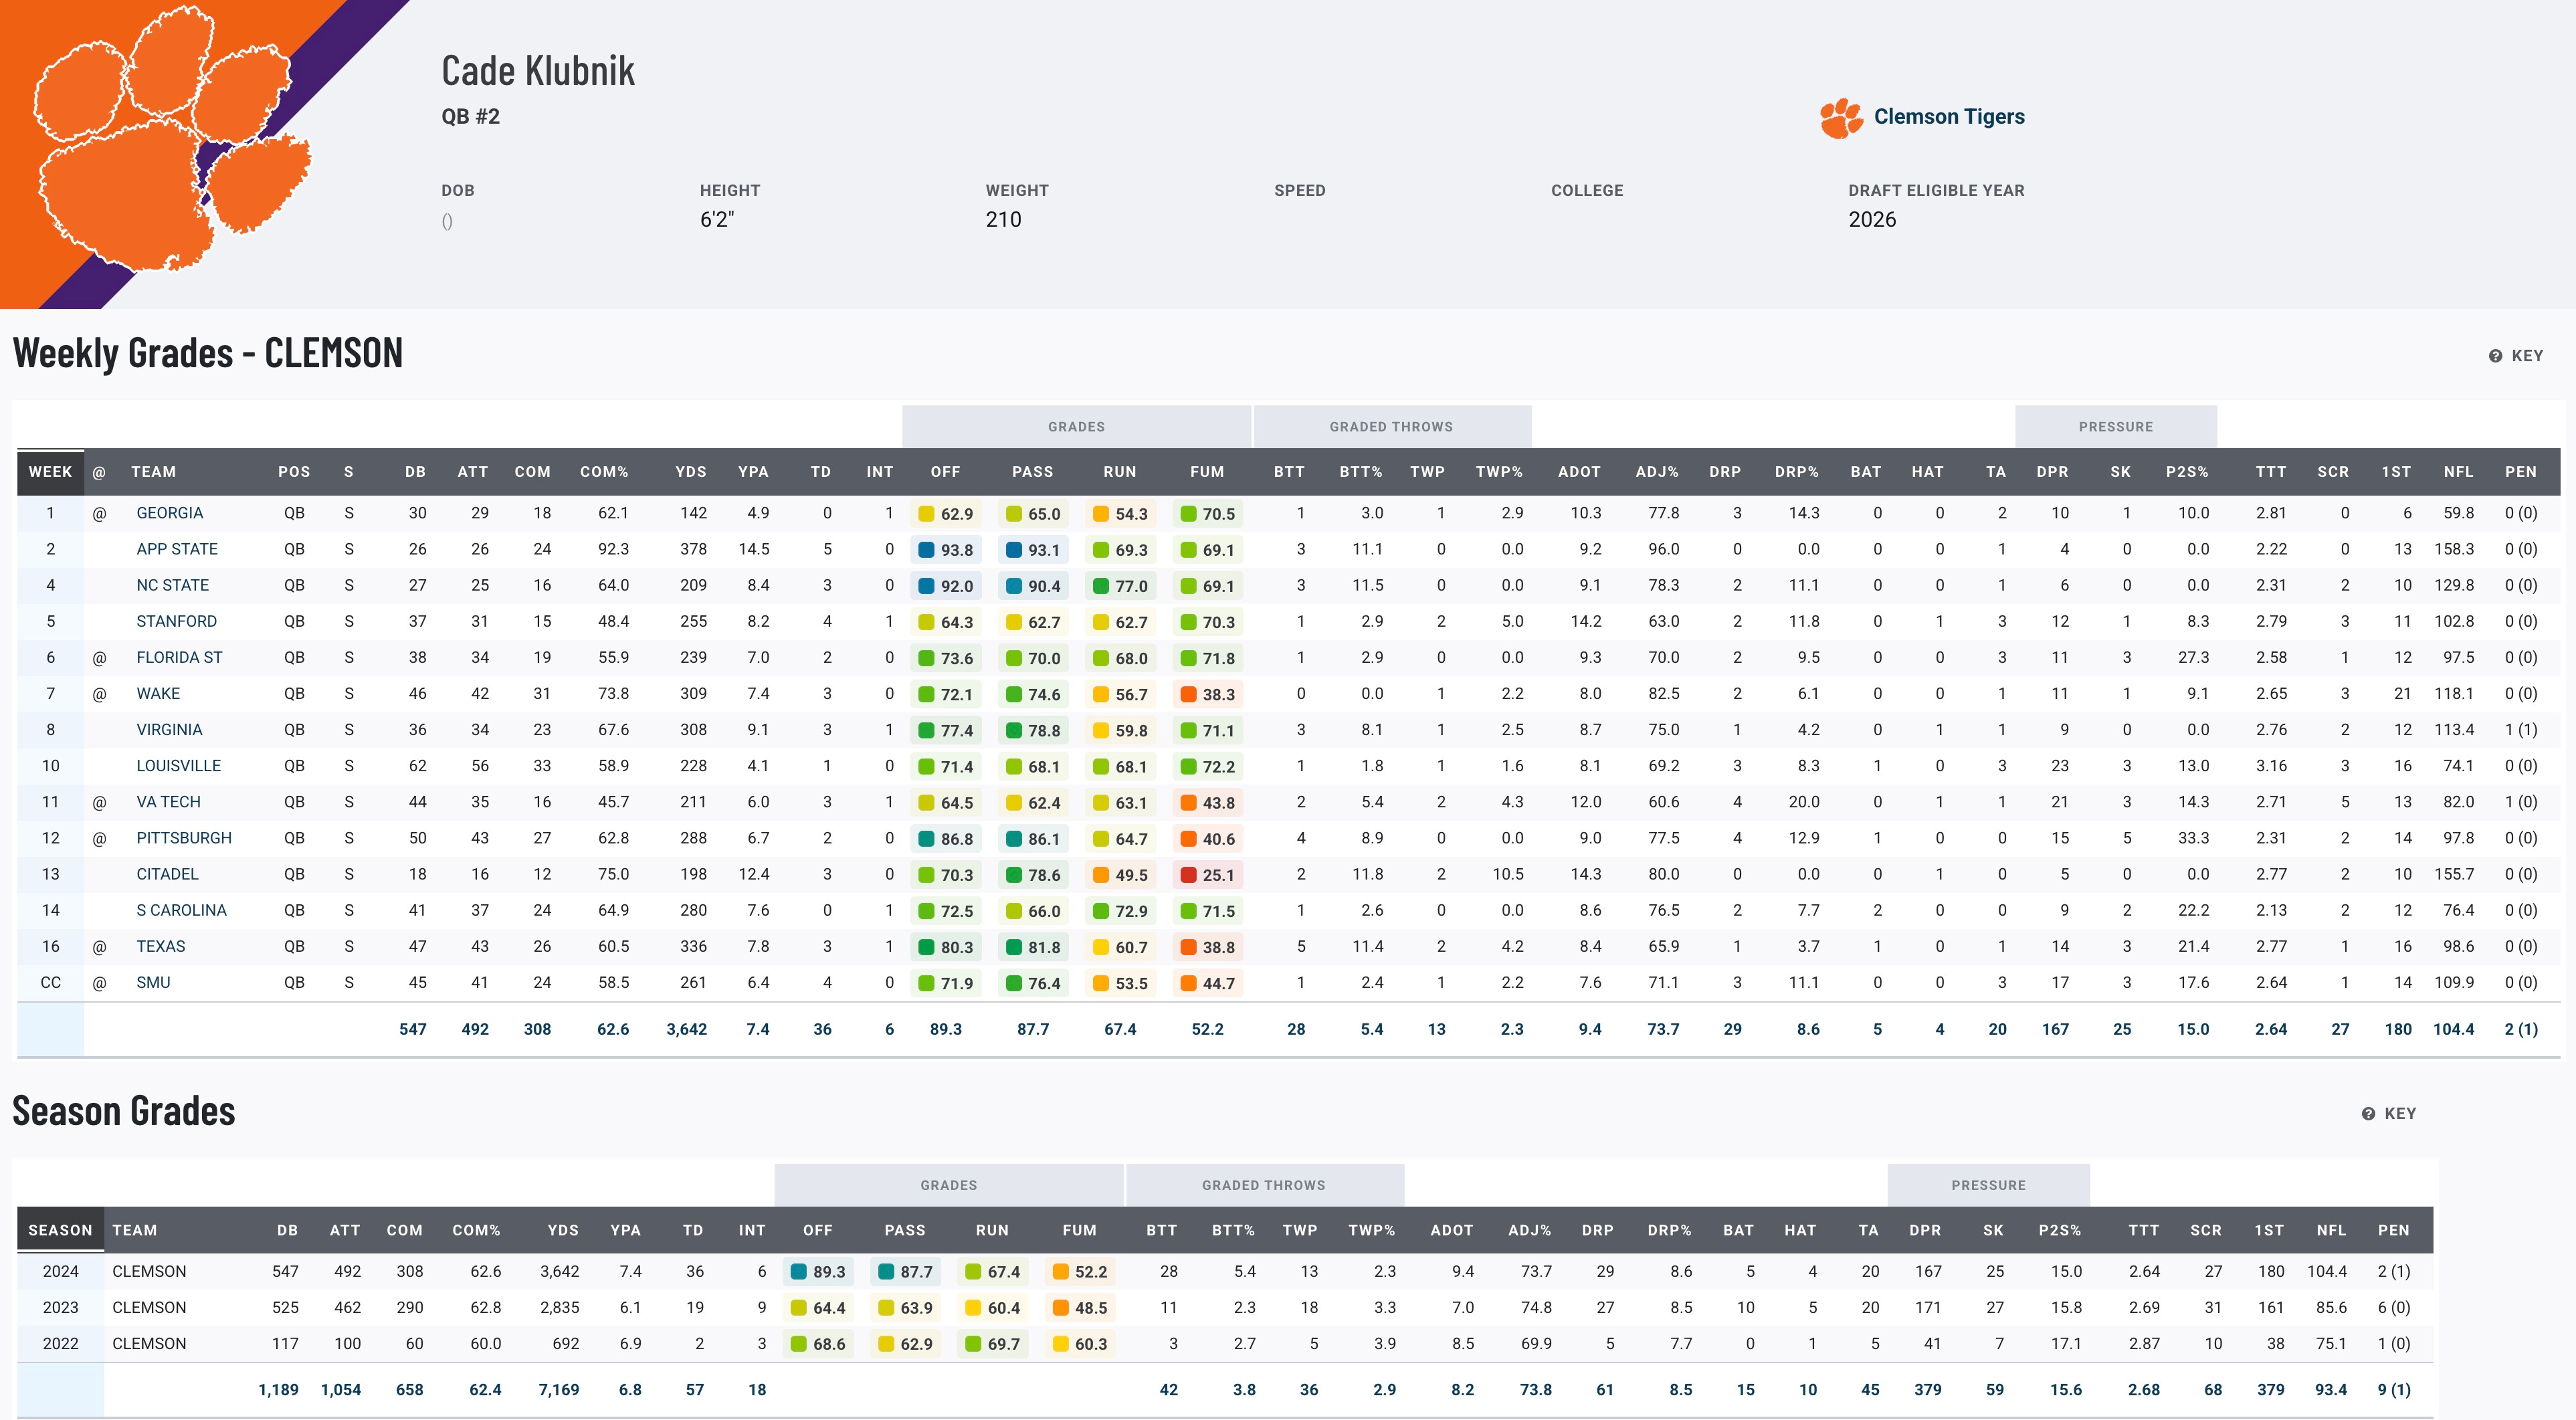Sort season table by TTT column header
The width and height of the screenshot is (2576, 1420).
2143,1230
